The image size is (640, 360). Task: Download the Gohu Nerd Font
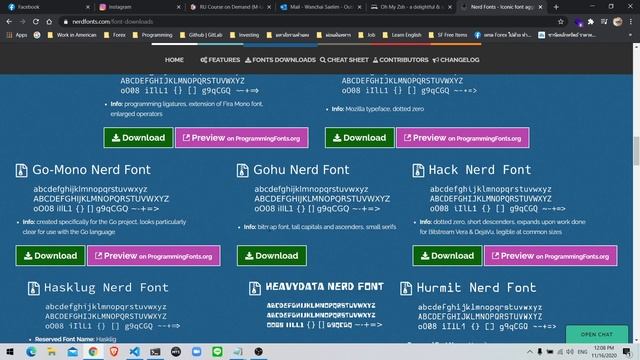(x=271, y=256)
